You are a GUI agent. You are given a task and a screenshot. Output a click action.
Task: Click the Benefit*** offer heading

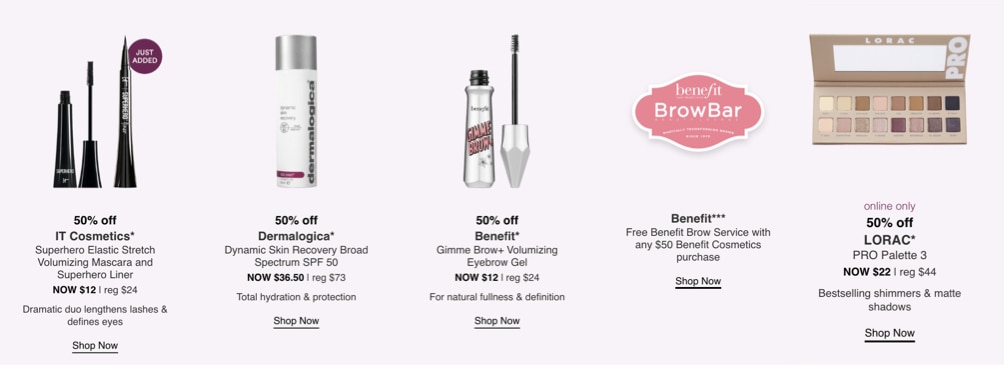(698, 218)
